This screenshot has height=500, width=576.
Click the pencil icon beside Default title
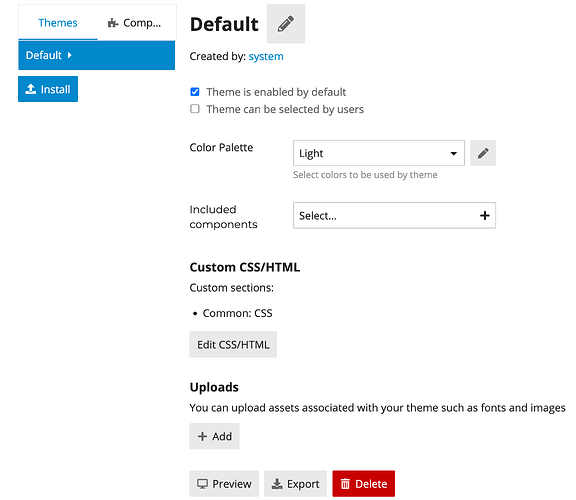point(285,24)
